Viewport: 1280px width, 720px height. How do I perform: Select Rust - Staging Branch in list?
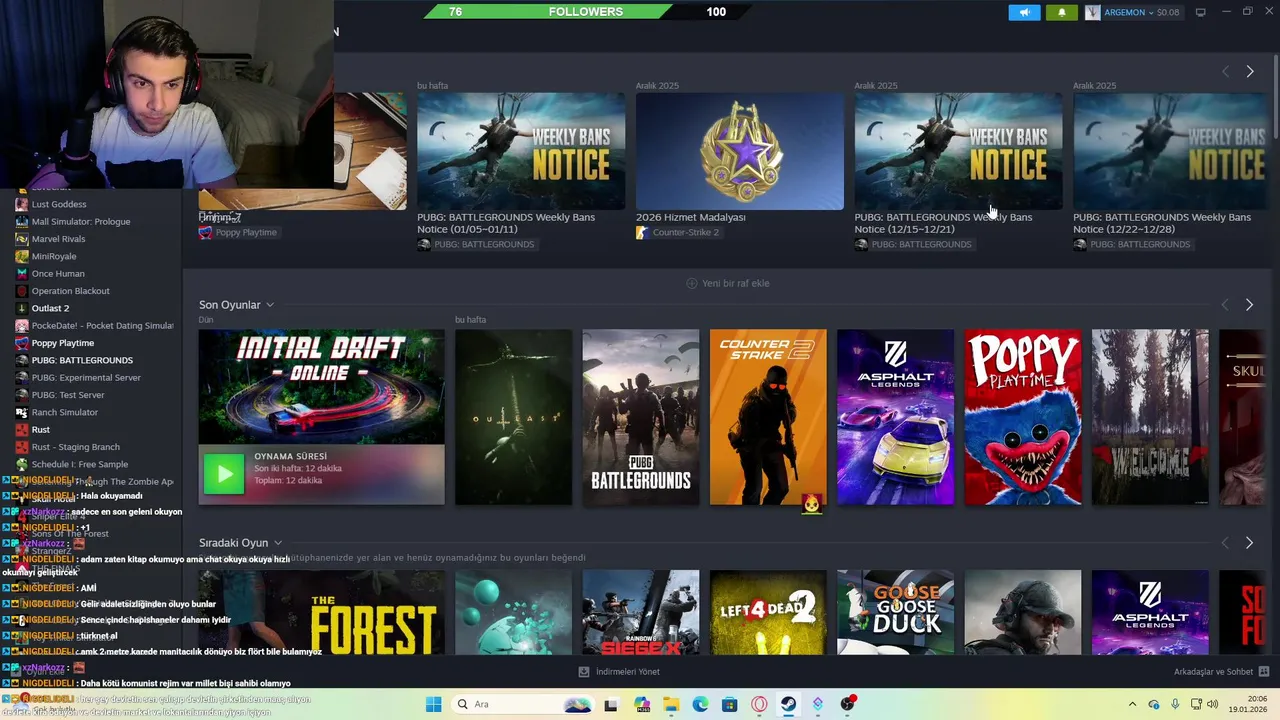coord(75,447)
